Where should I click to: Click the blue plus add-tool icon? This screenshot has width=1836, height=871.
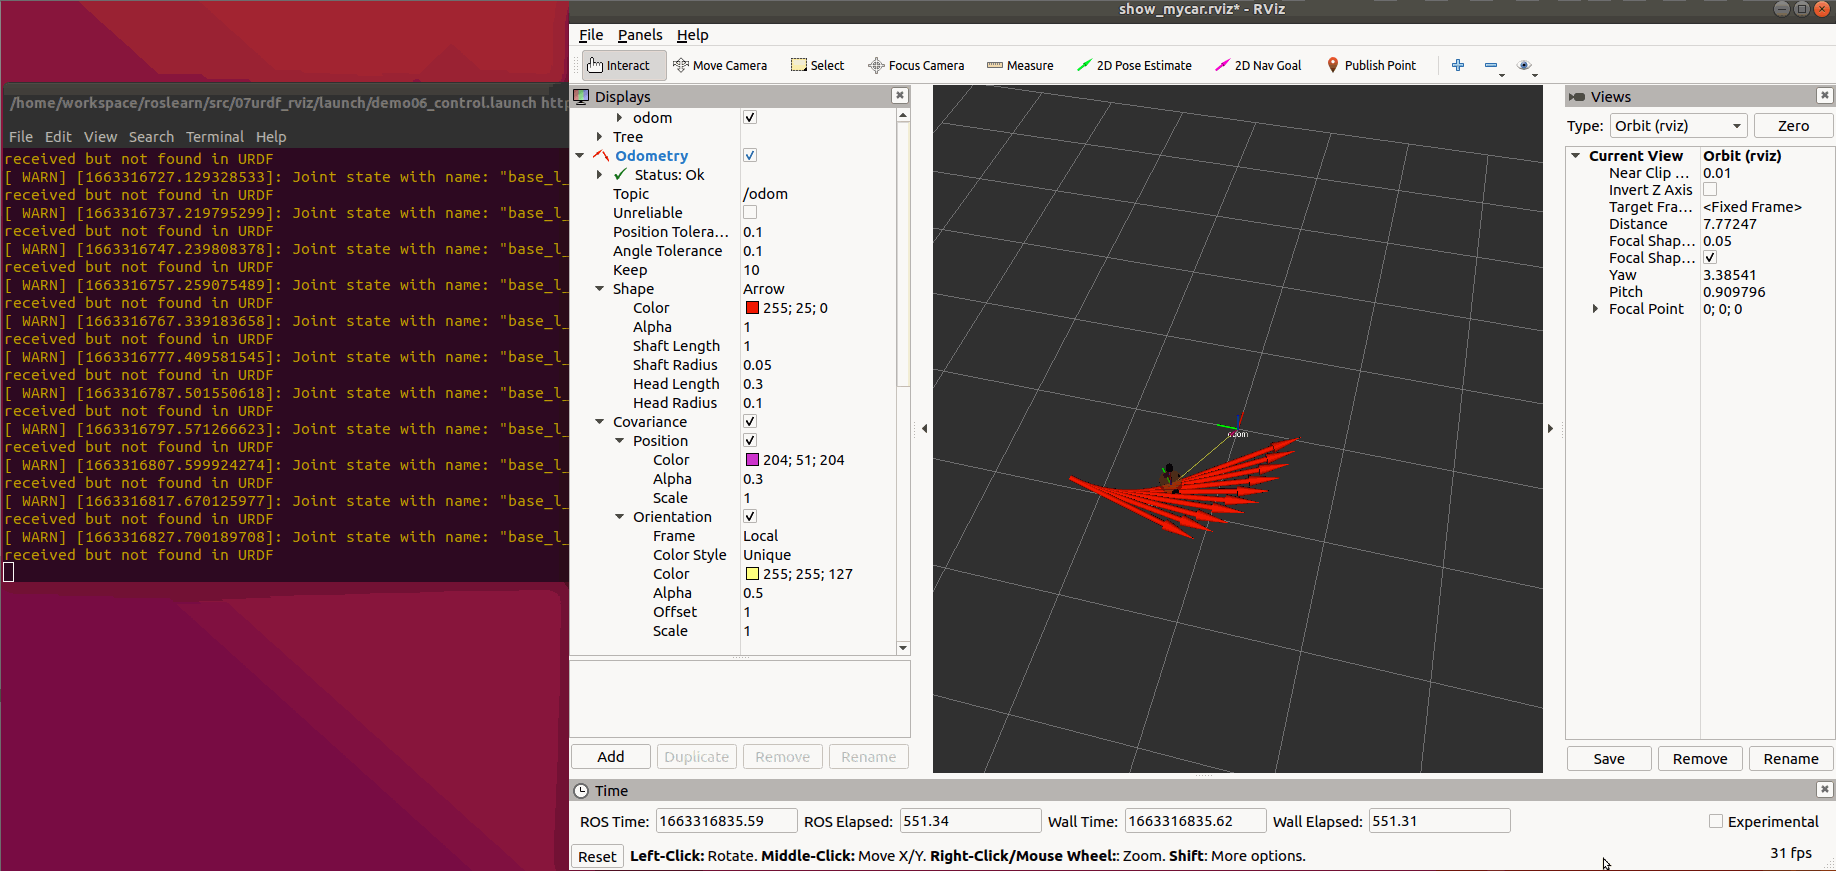click(1458, 66)
